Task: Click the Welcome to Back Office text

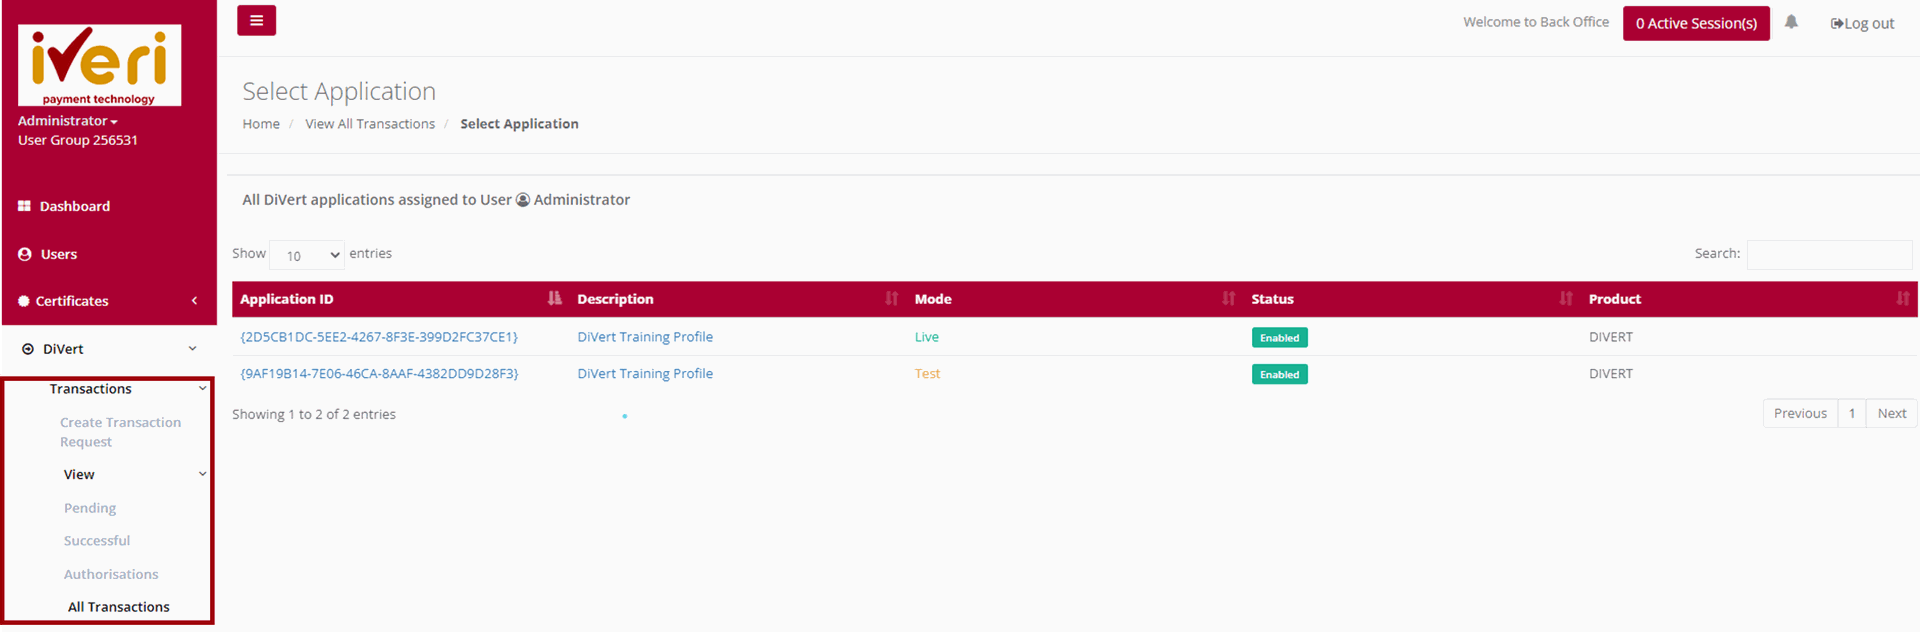Action: (1536, 22)
